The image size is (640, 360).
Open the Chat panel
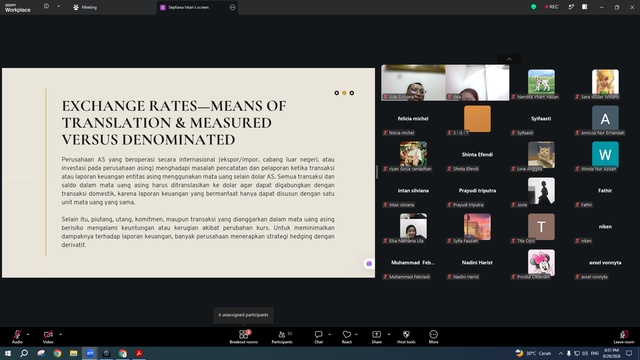[x=318, y=337]
